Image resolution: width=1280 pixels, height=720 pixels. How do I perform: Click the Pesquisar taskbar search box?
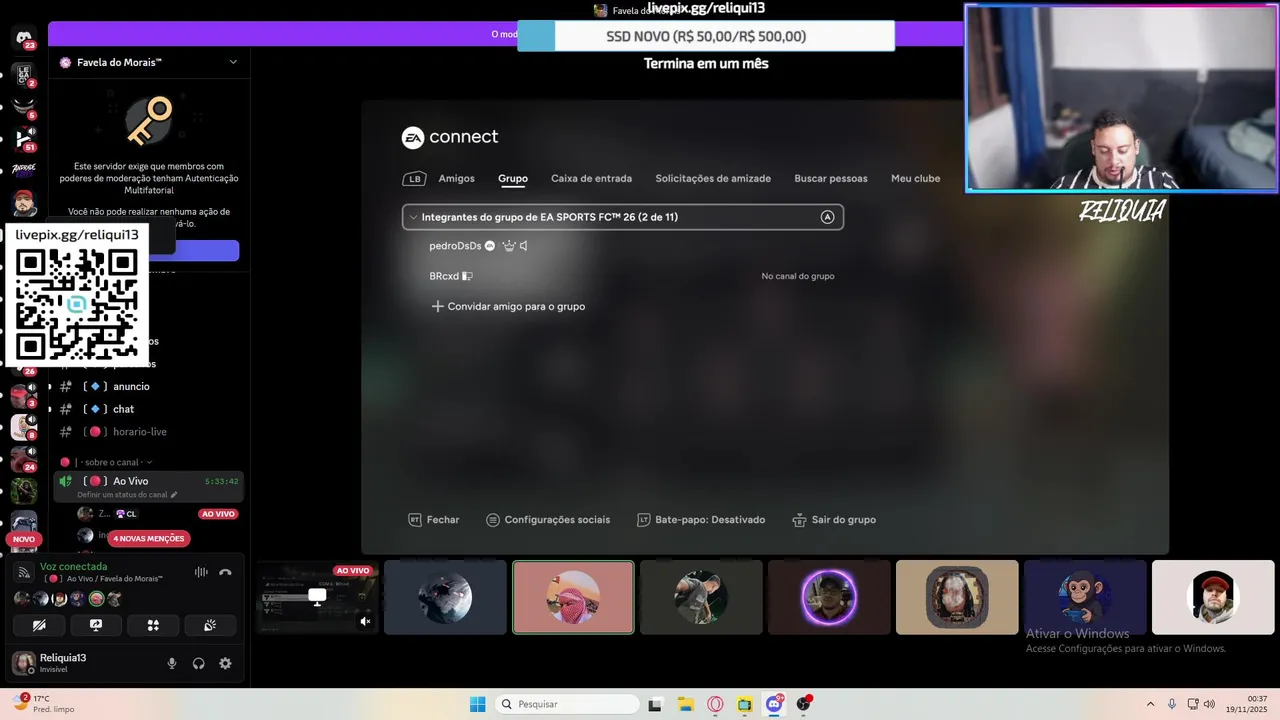[x=567, y=704]
